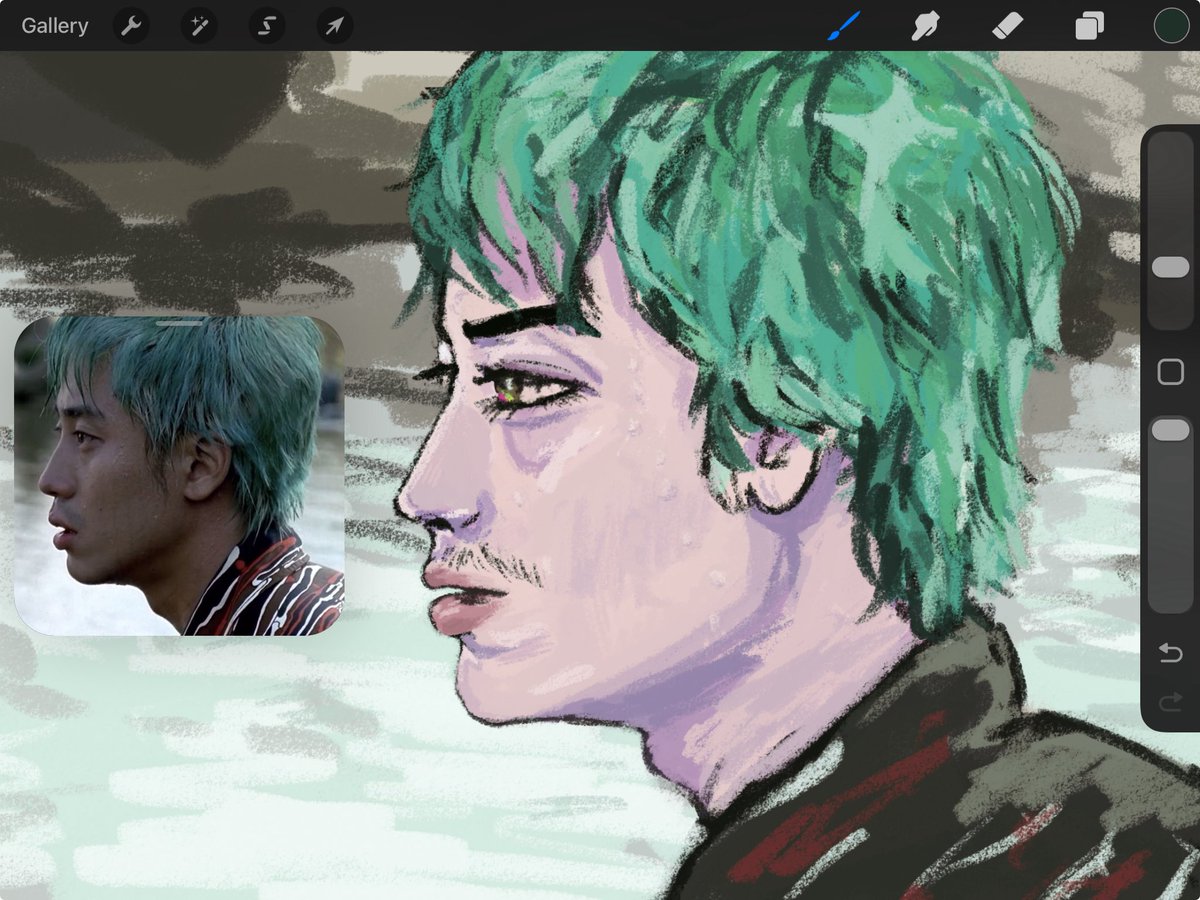Viewport: 1200px width, 900px height.
Task: Open the Layers panel
Action: click(1089, 26)
